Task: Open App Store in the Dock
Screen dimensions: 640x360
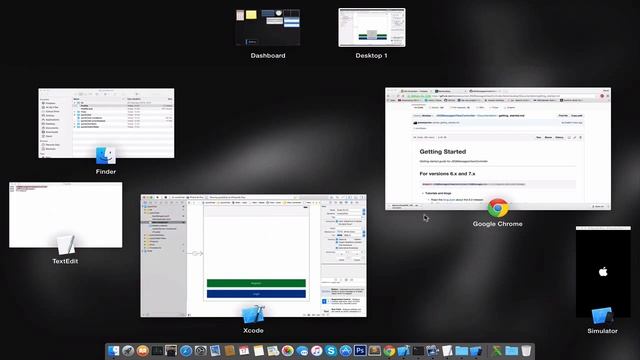Action: tap(346, 351)
